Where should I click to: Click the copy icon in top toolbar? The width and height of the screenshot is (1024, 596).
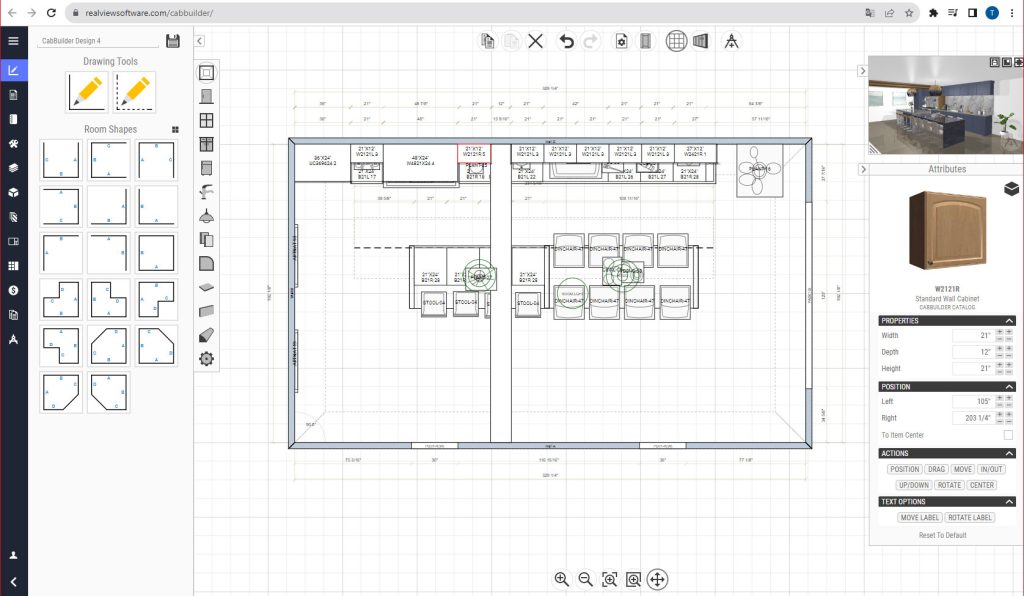487,41
